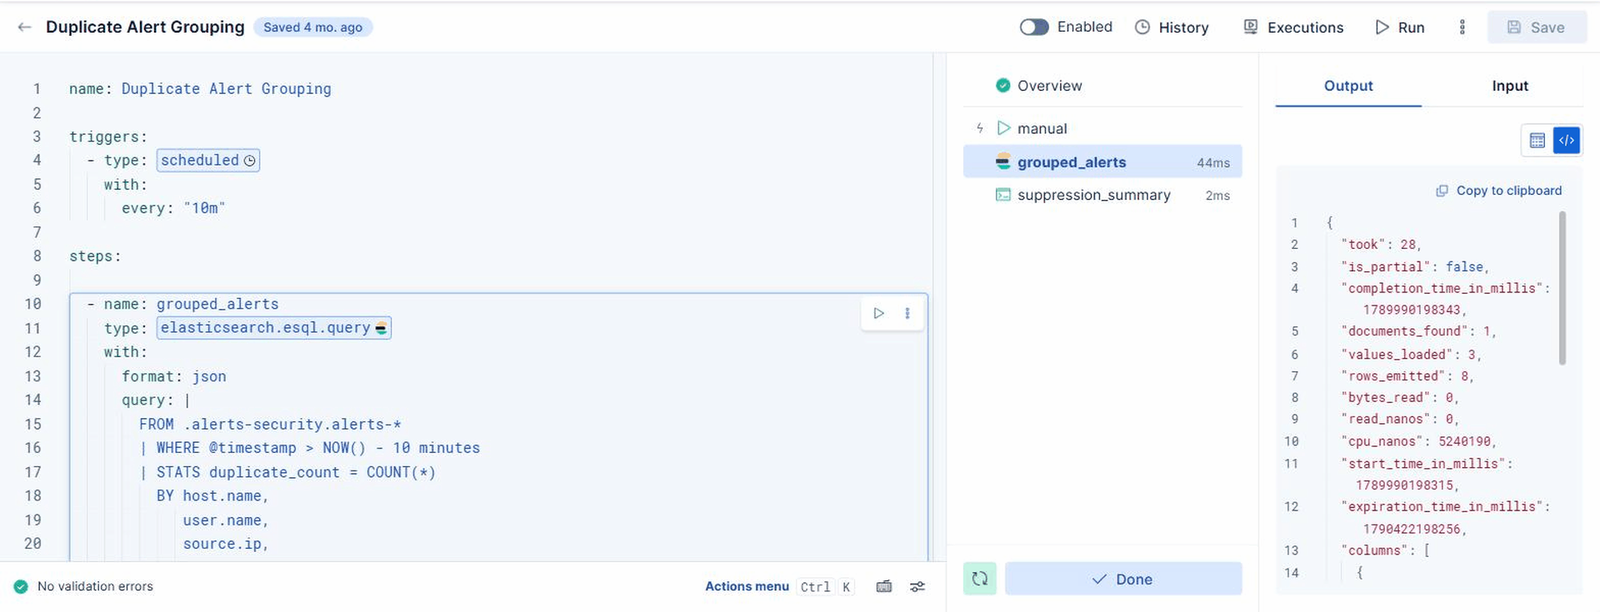Toggle the Enabled workflow switch

pyautogui.click(x=1034, y=27)
